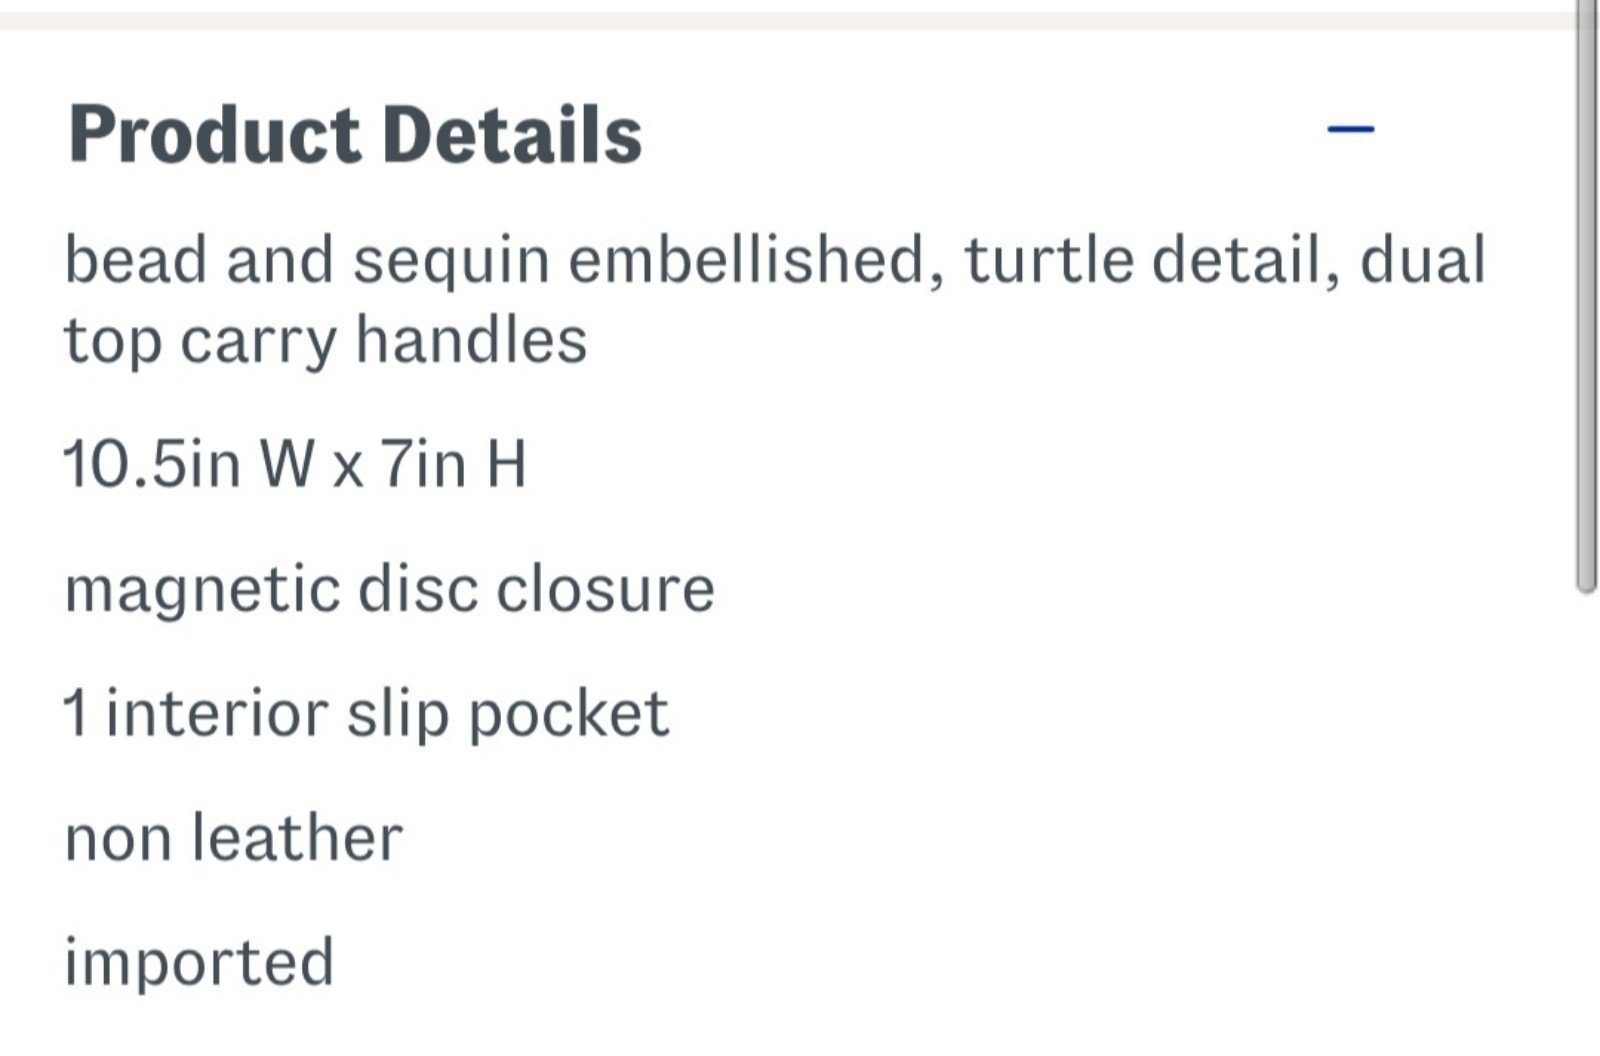1600x1056 pixels.
Task: Click the word 'Product' in the heading
Action: coord(213,135)
